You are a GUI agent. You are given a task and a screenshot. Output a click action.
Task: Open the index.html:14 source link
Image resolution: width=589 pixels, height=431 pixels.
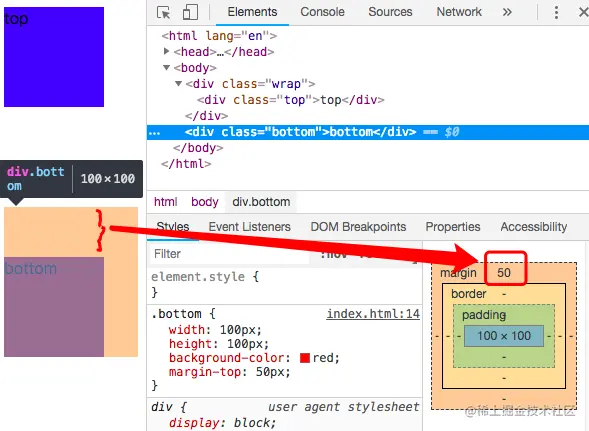(373, 314)
